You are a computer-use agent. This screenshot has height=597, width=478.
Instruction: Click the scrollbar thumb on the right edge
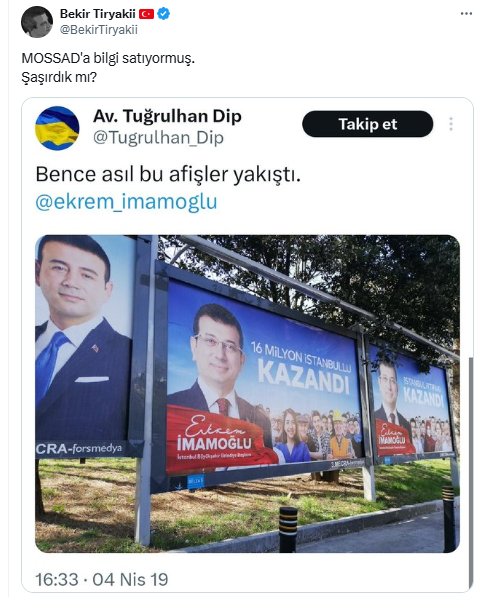tap(471, 473)
